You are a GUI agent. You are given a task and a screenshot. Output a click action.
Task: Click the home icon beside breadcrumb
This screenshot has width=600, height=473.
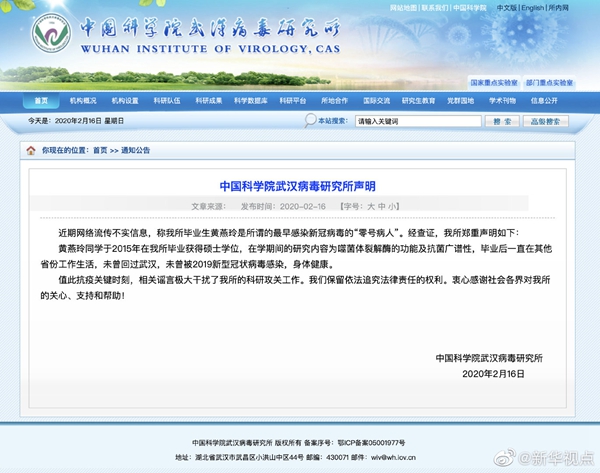click(x=30, y=150)
